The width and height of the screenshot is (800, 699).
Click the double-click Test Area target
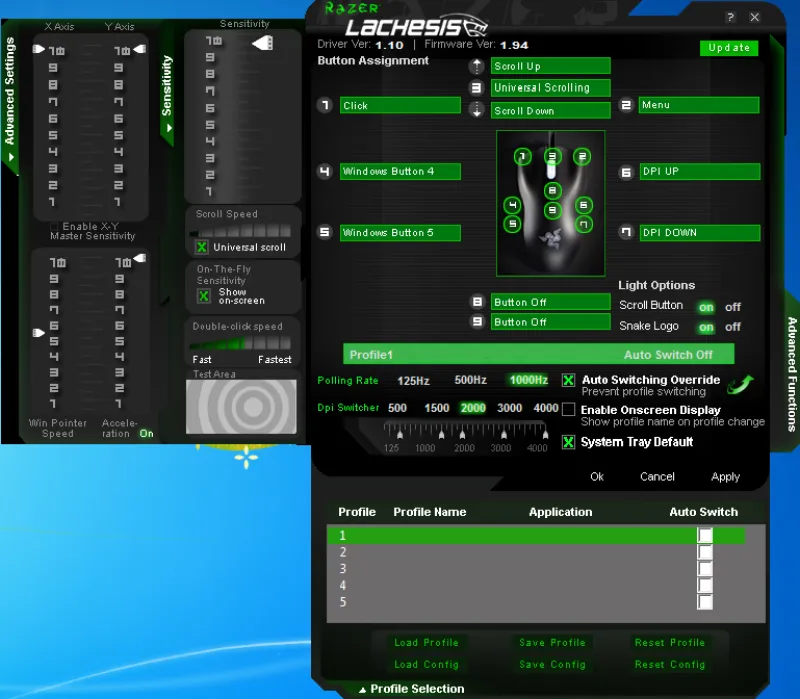click(242, 407)
